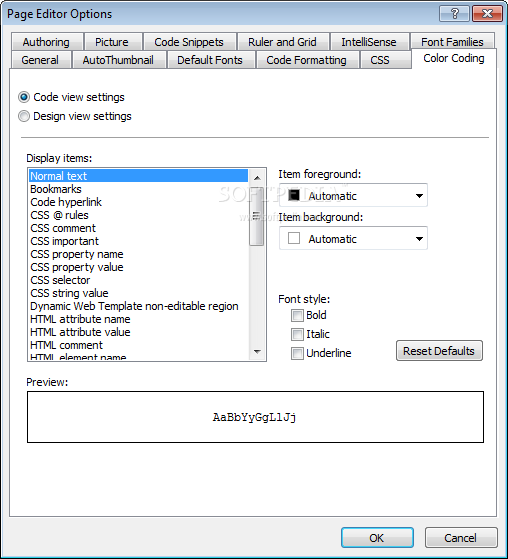The height and width of the screenshot is (559, 508).
Task: Open the Item foreground color dropdown
Action: pos(353,195)
